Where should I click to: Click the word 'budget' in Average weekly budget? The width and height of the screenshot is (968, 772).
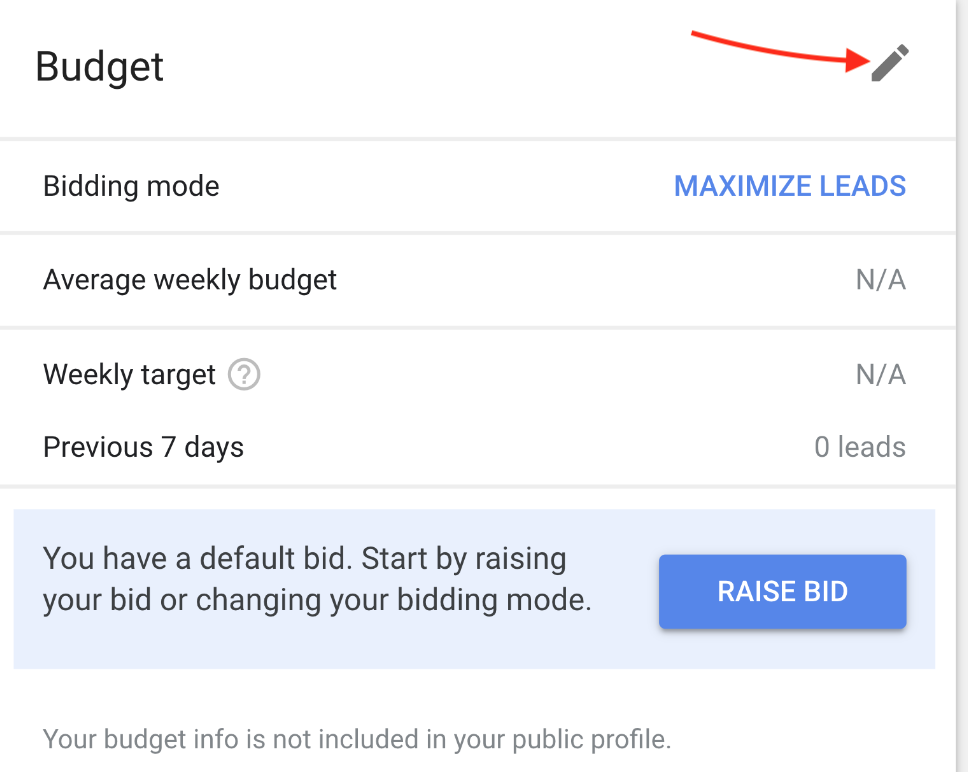pos(293,280)
